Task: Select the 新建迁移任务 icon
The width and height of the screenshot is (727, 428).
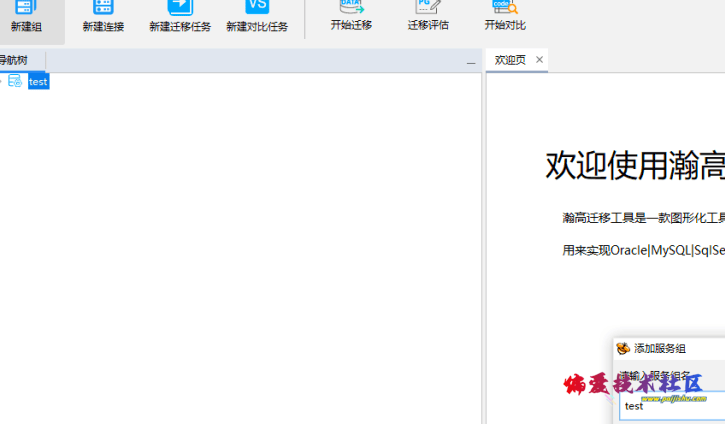Action: [180, 7]
